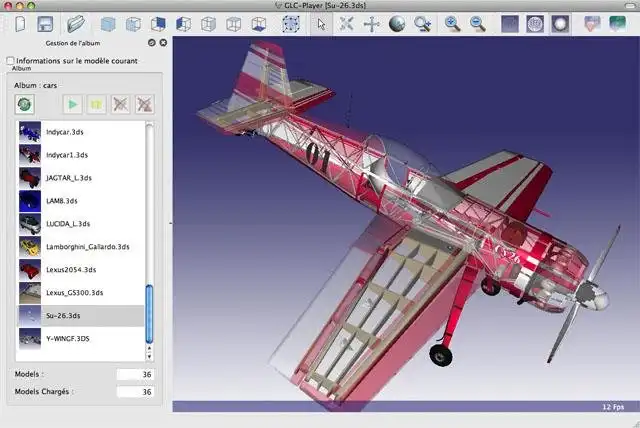Click the Models Chargés count field
The width and height of the screenshot is (640, 428).
pyautogui.click(x=135, y=392)
